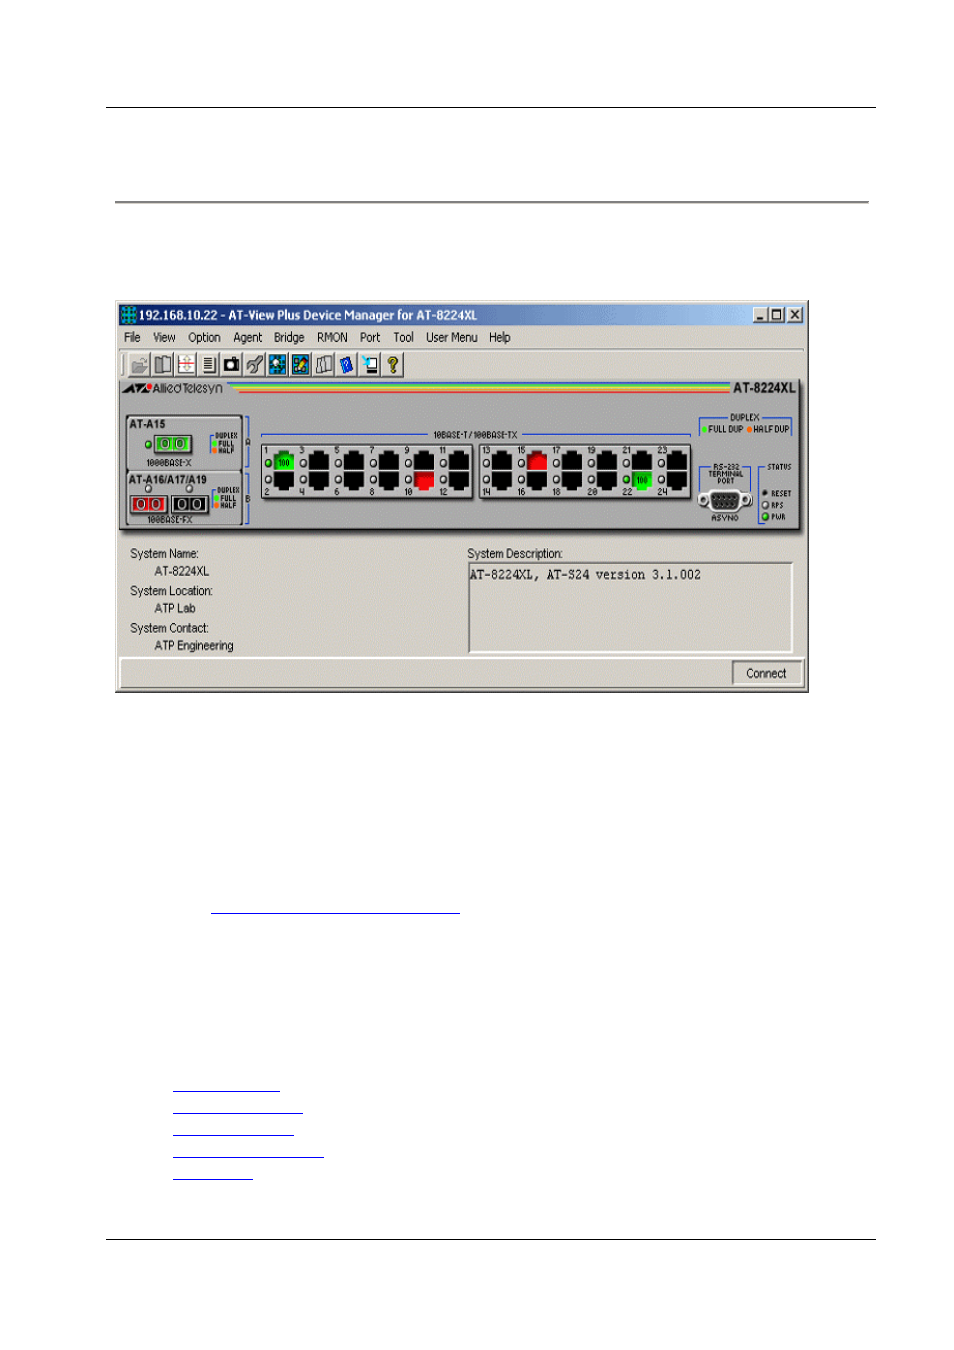The height and width of the screenshot is (1350, 954).
Task: Click the black 100BASE-FX fiber port
Action: click(190, 504)
